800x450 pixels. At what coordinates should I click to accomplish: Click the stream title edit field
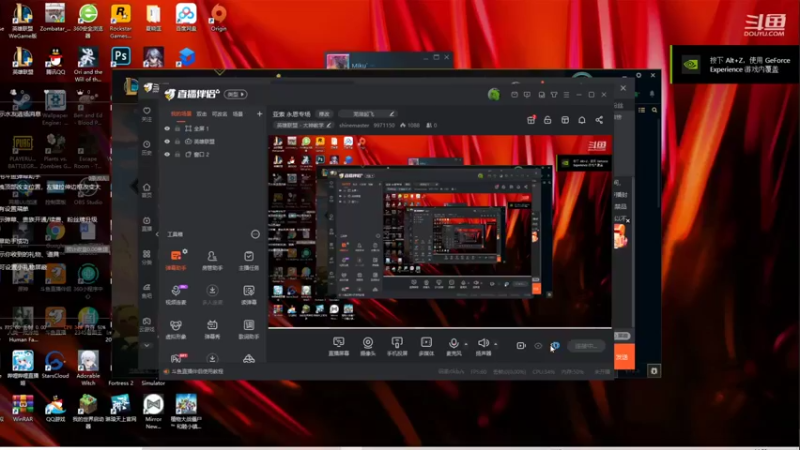[x=367, y=114]
